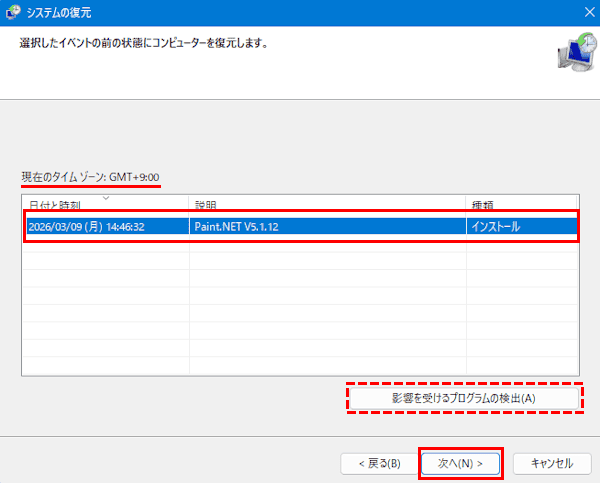Go back with the 戻る(B) button
Image resolution: width=600 pixels, height=483 pixels.
[x=372, y=463]
